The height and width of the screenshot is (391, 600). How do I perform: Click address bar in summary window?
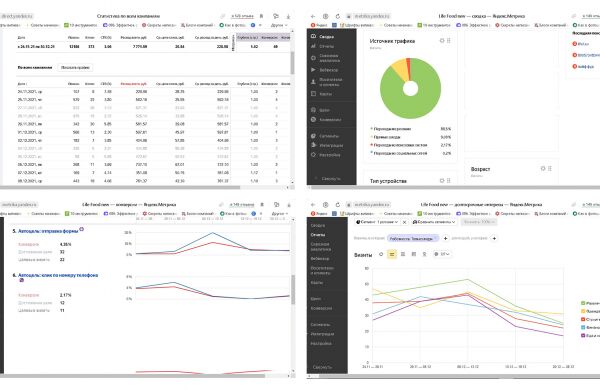coord(371,16)
